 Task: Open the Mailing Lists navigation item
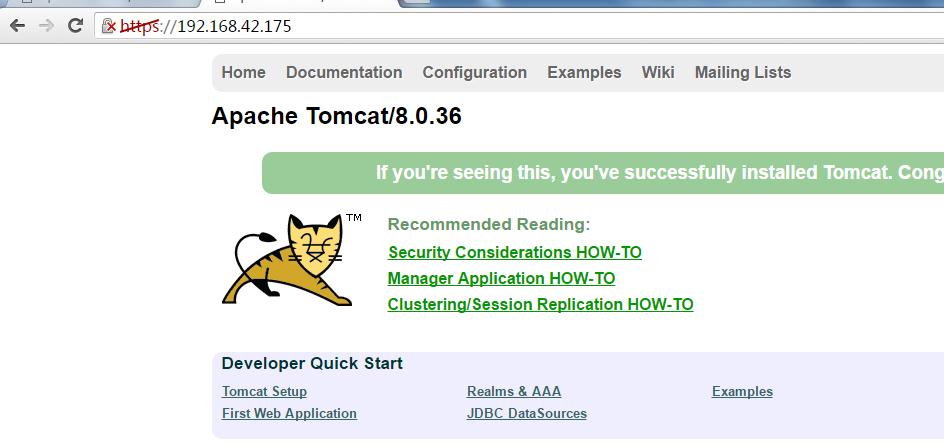pyautogui.click(x=743, y=72)
